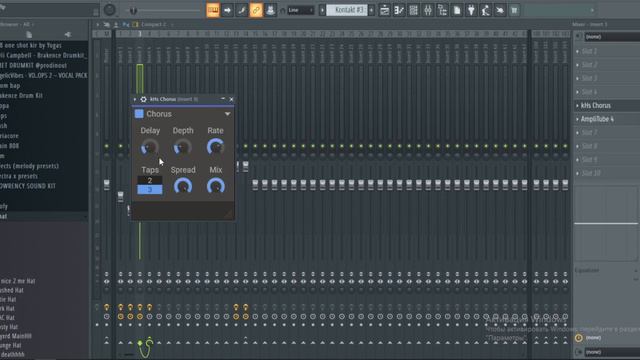
Task: Click the brush icon beside the link icon
Action: 242,10
